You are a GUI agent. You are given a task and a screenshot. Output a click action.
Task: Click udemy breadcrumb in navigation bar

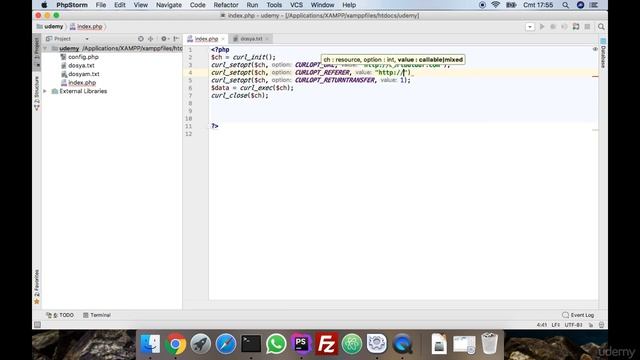click(50, 27)
